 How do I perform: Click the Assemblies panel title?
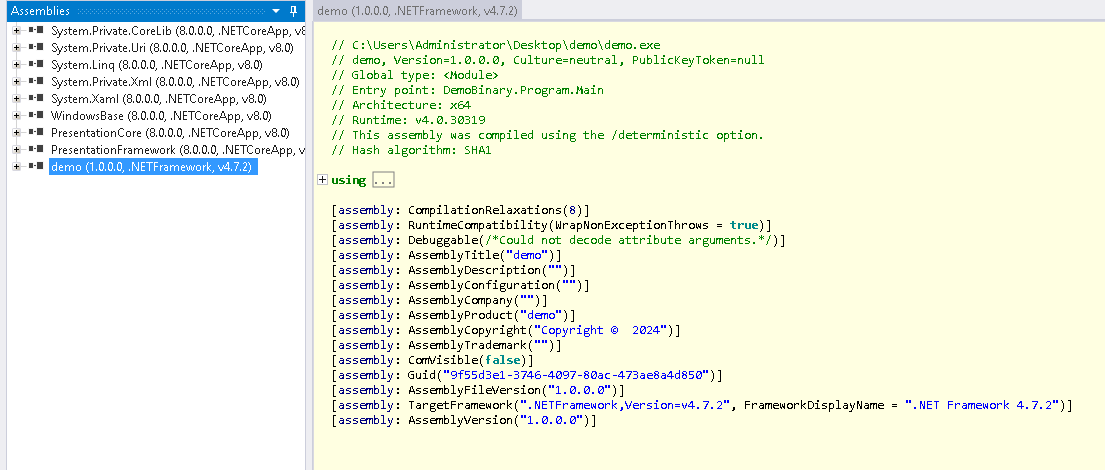tap(40, 11)
